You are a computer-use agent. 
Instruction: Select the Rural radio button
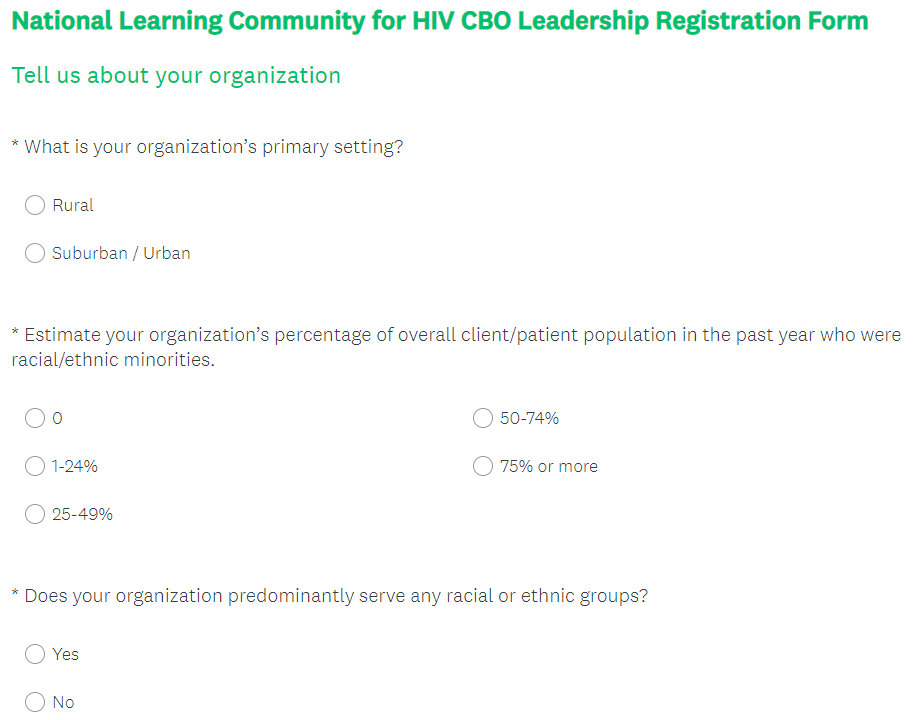35,205
